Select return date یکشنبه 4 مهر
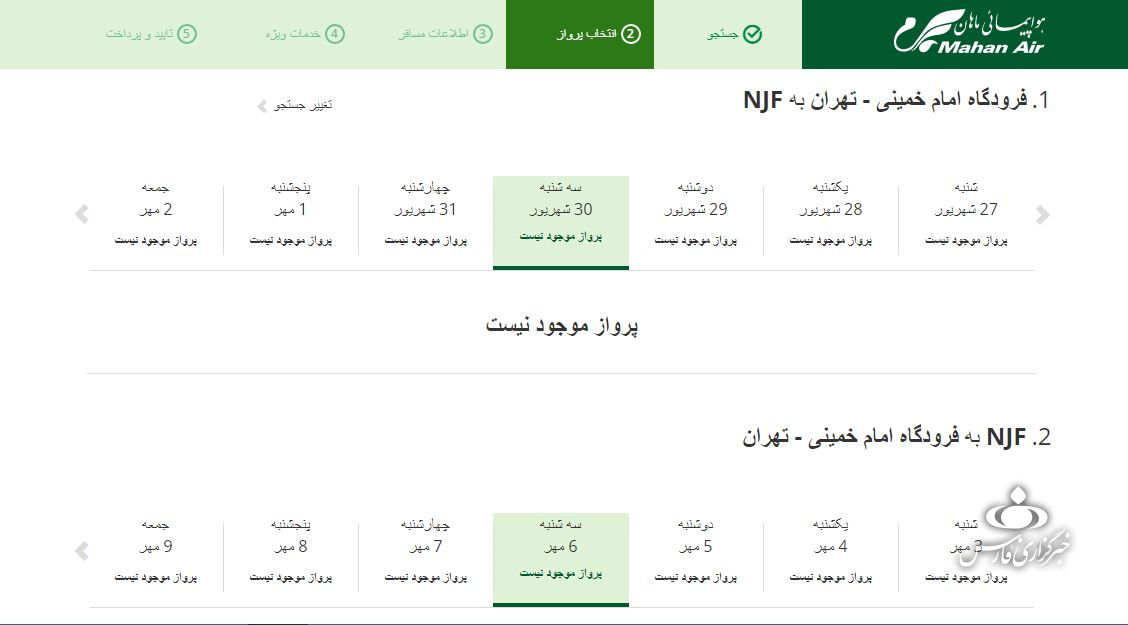 click(x=830, y=550)
